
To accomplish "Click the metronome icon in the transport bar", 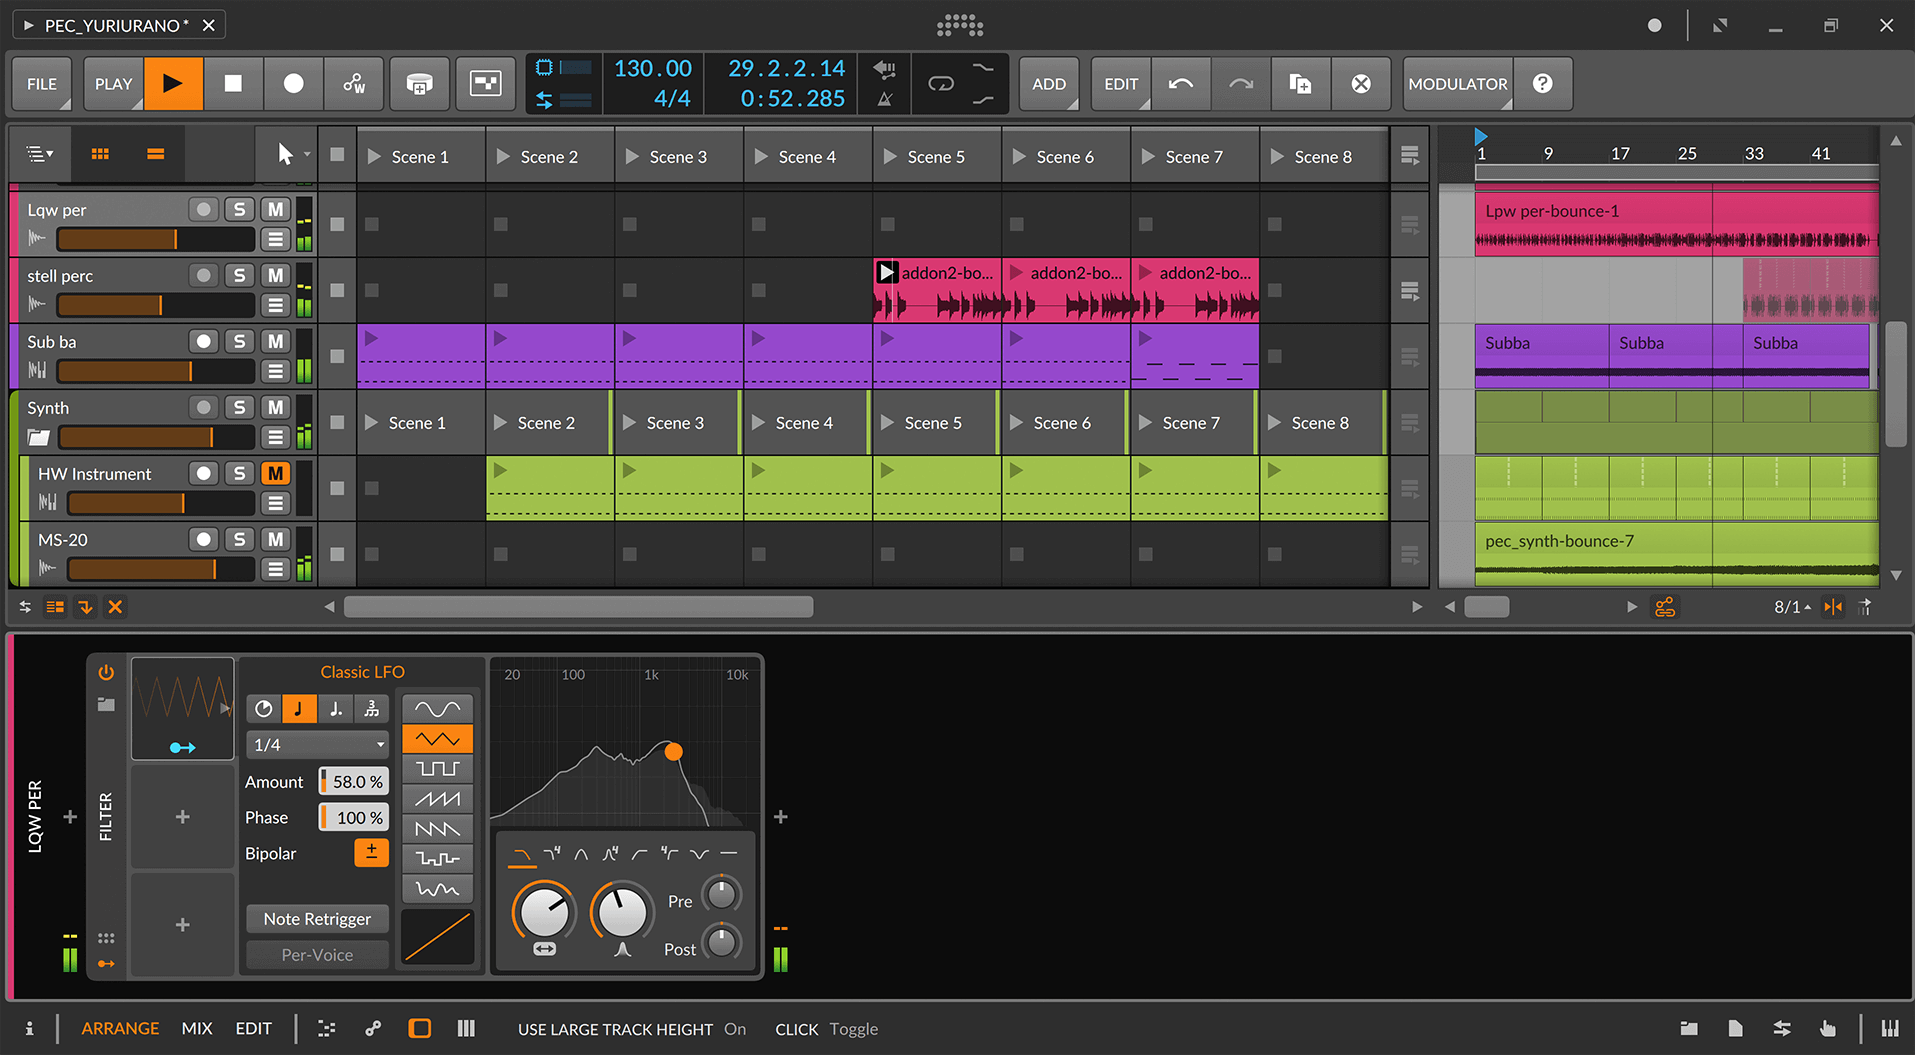I will click(x=884, y=97).
